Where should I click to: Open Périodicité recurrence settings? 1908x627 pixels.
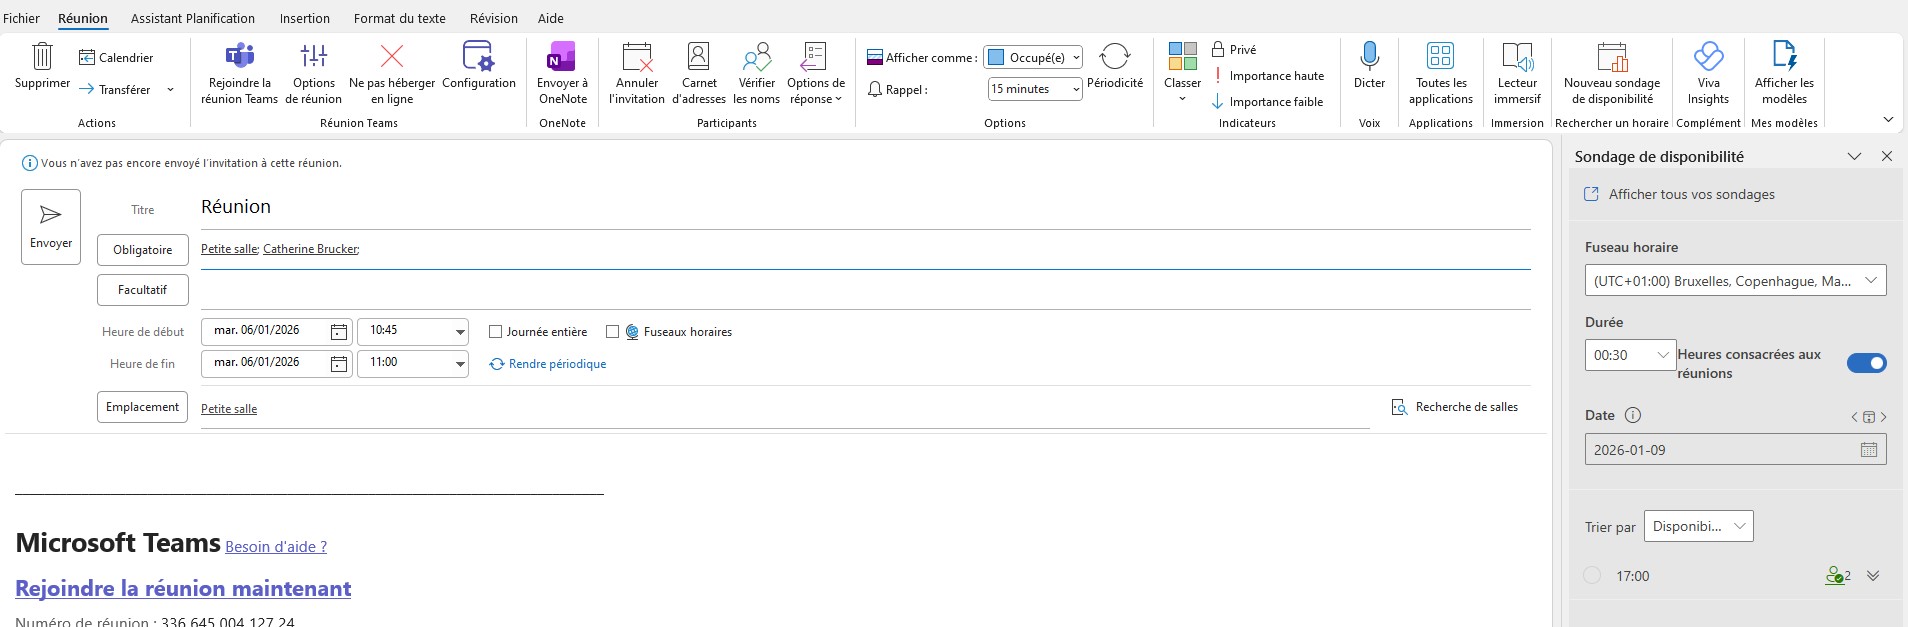point(1115,66)
